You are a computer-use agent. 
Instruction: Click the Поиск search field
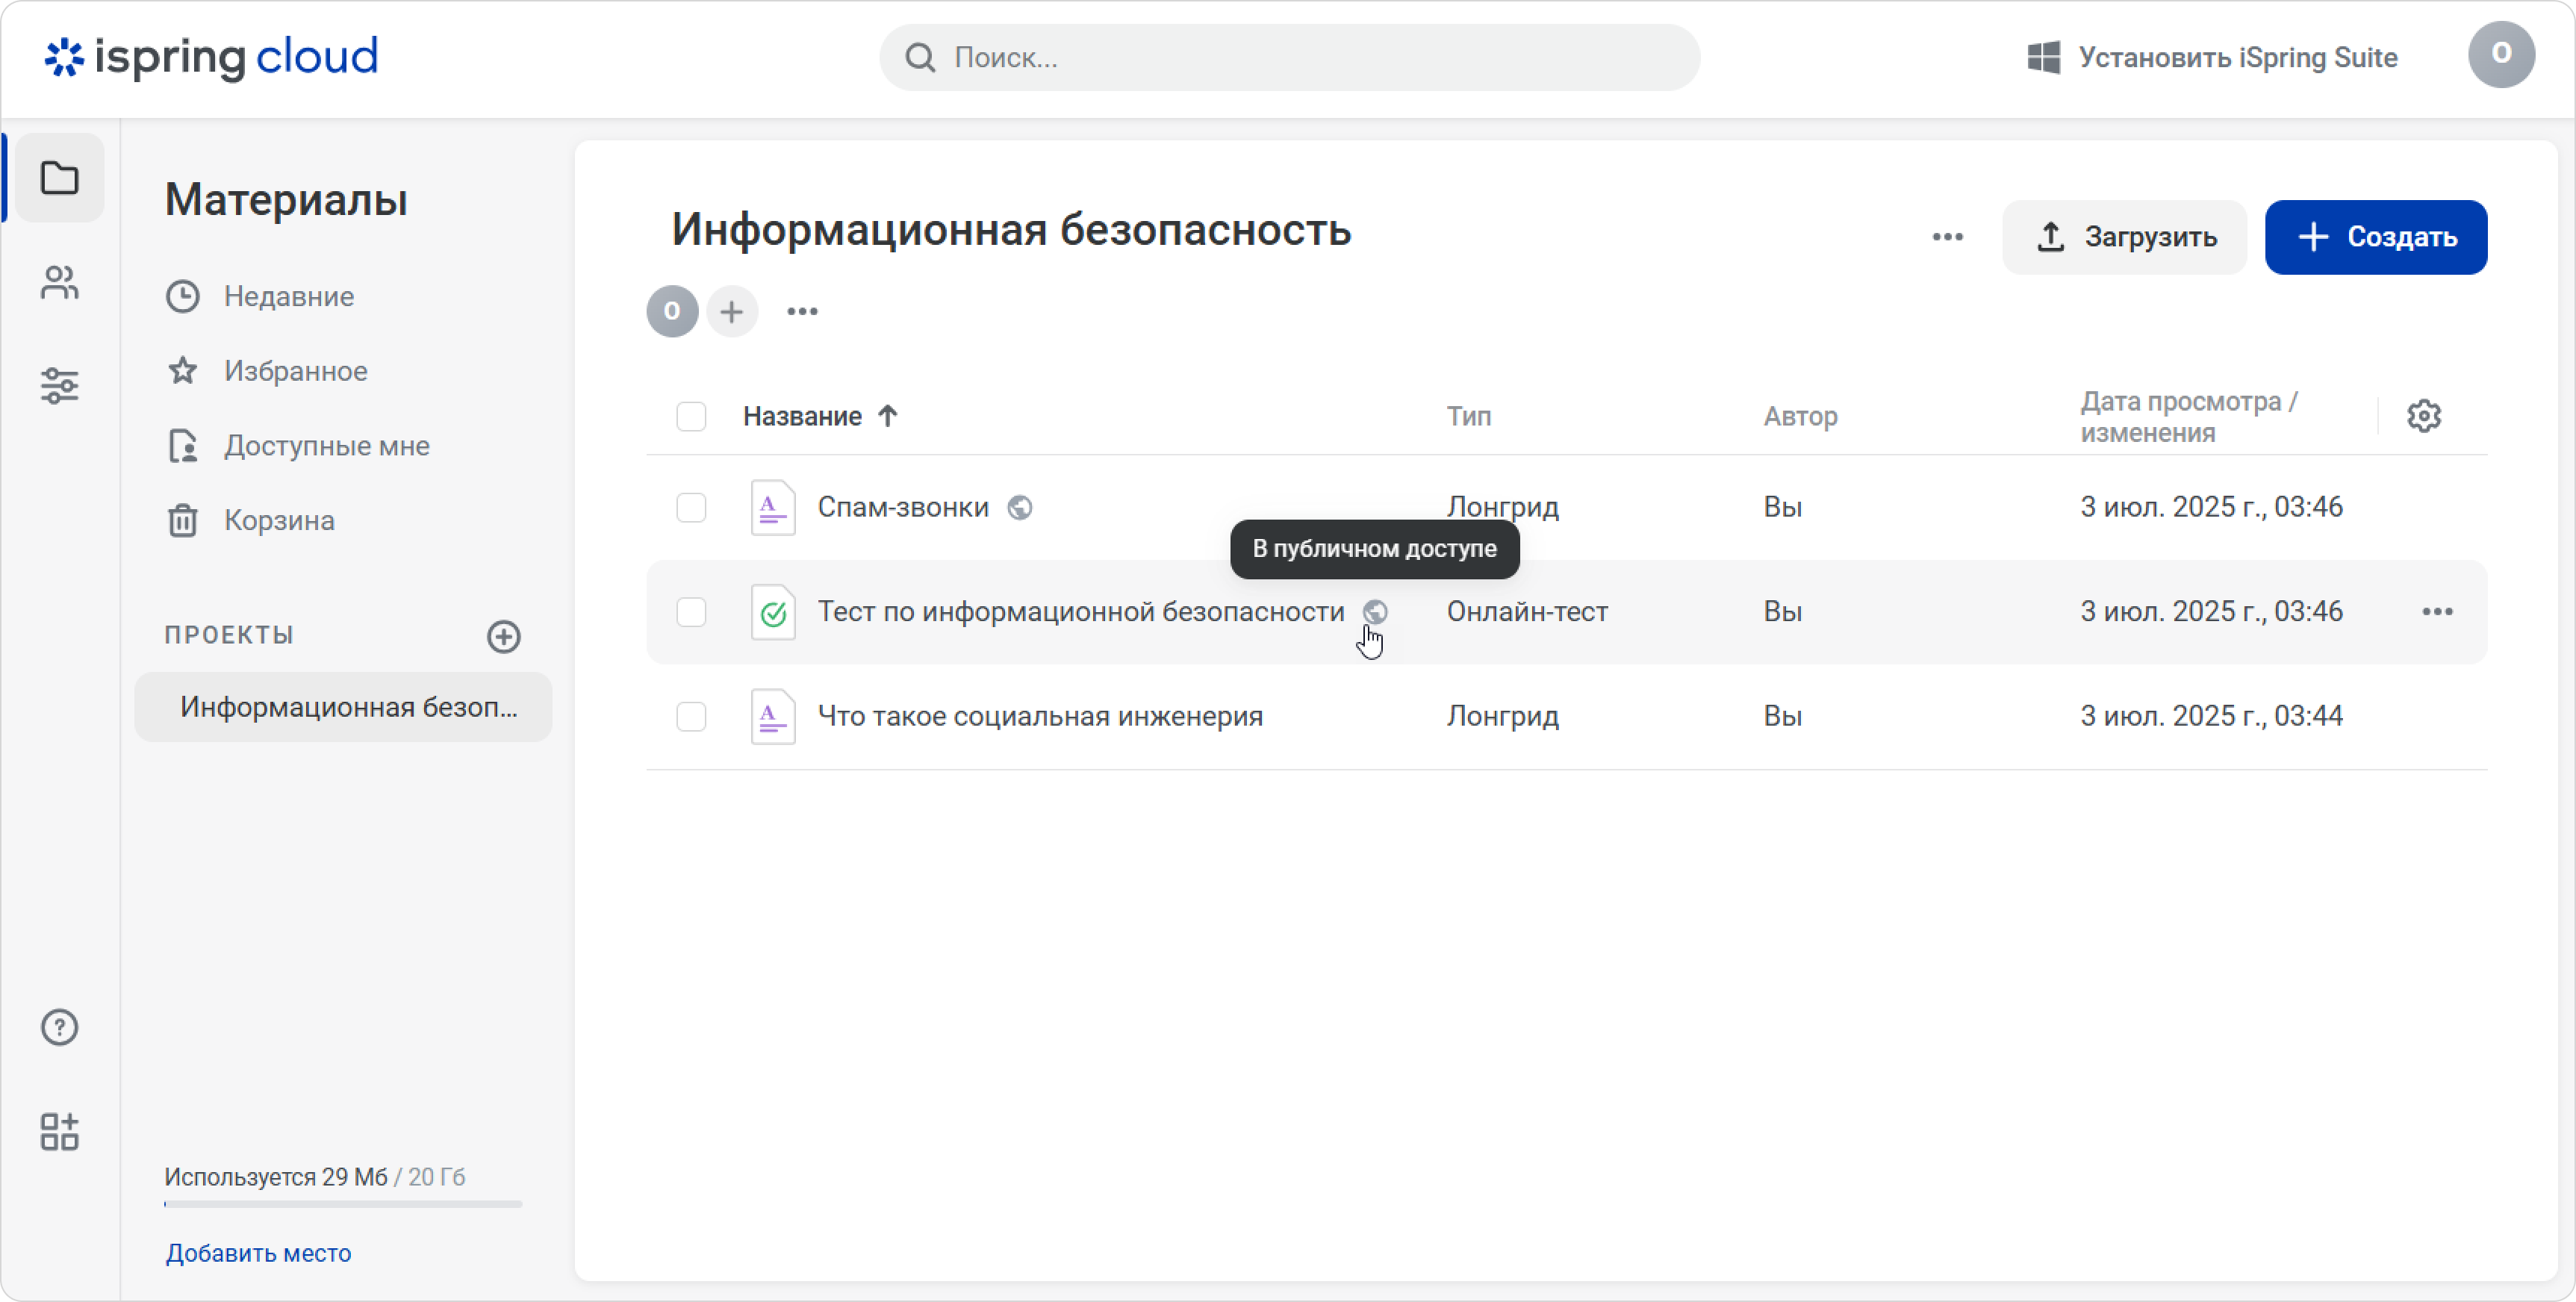(x=1290, y=58)
